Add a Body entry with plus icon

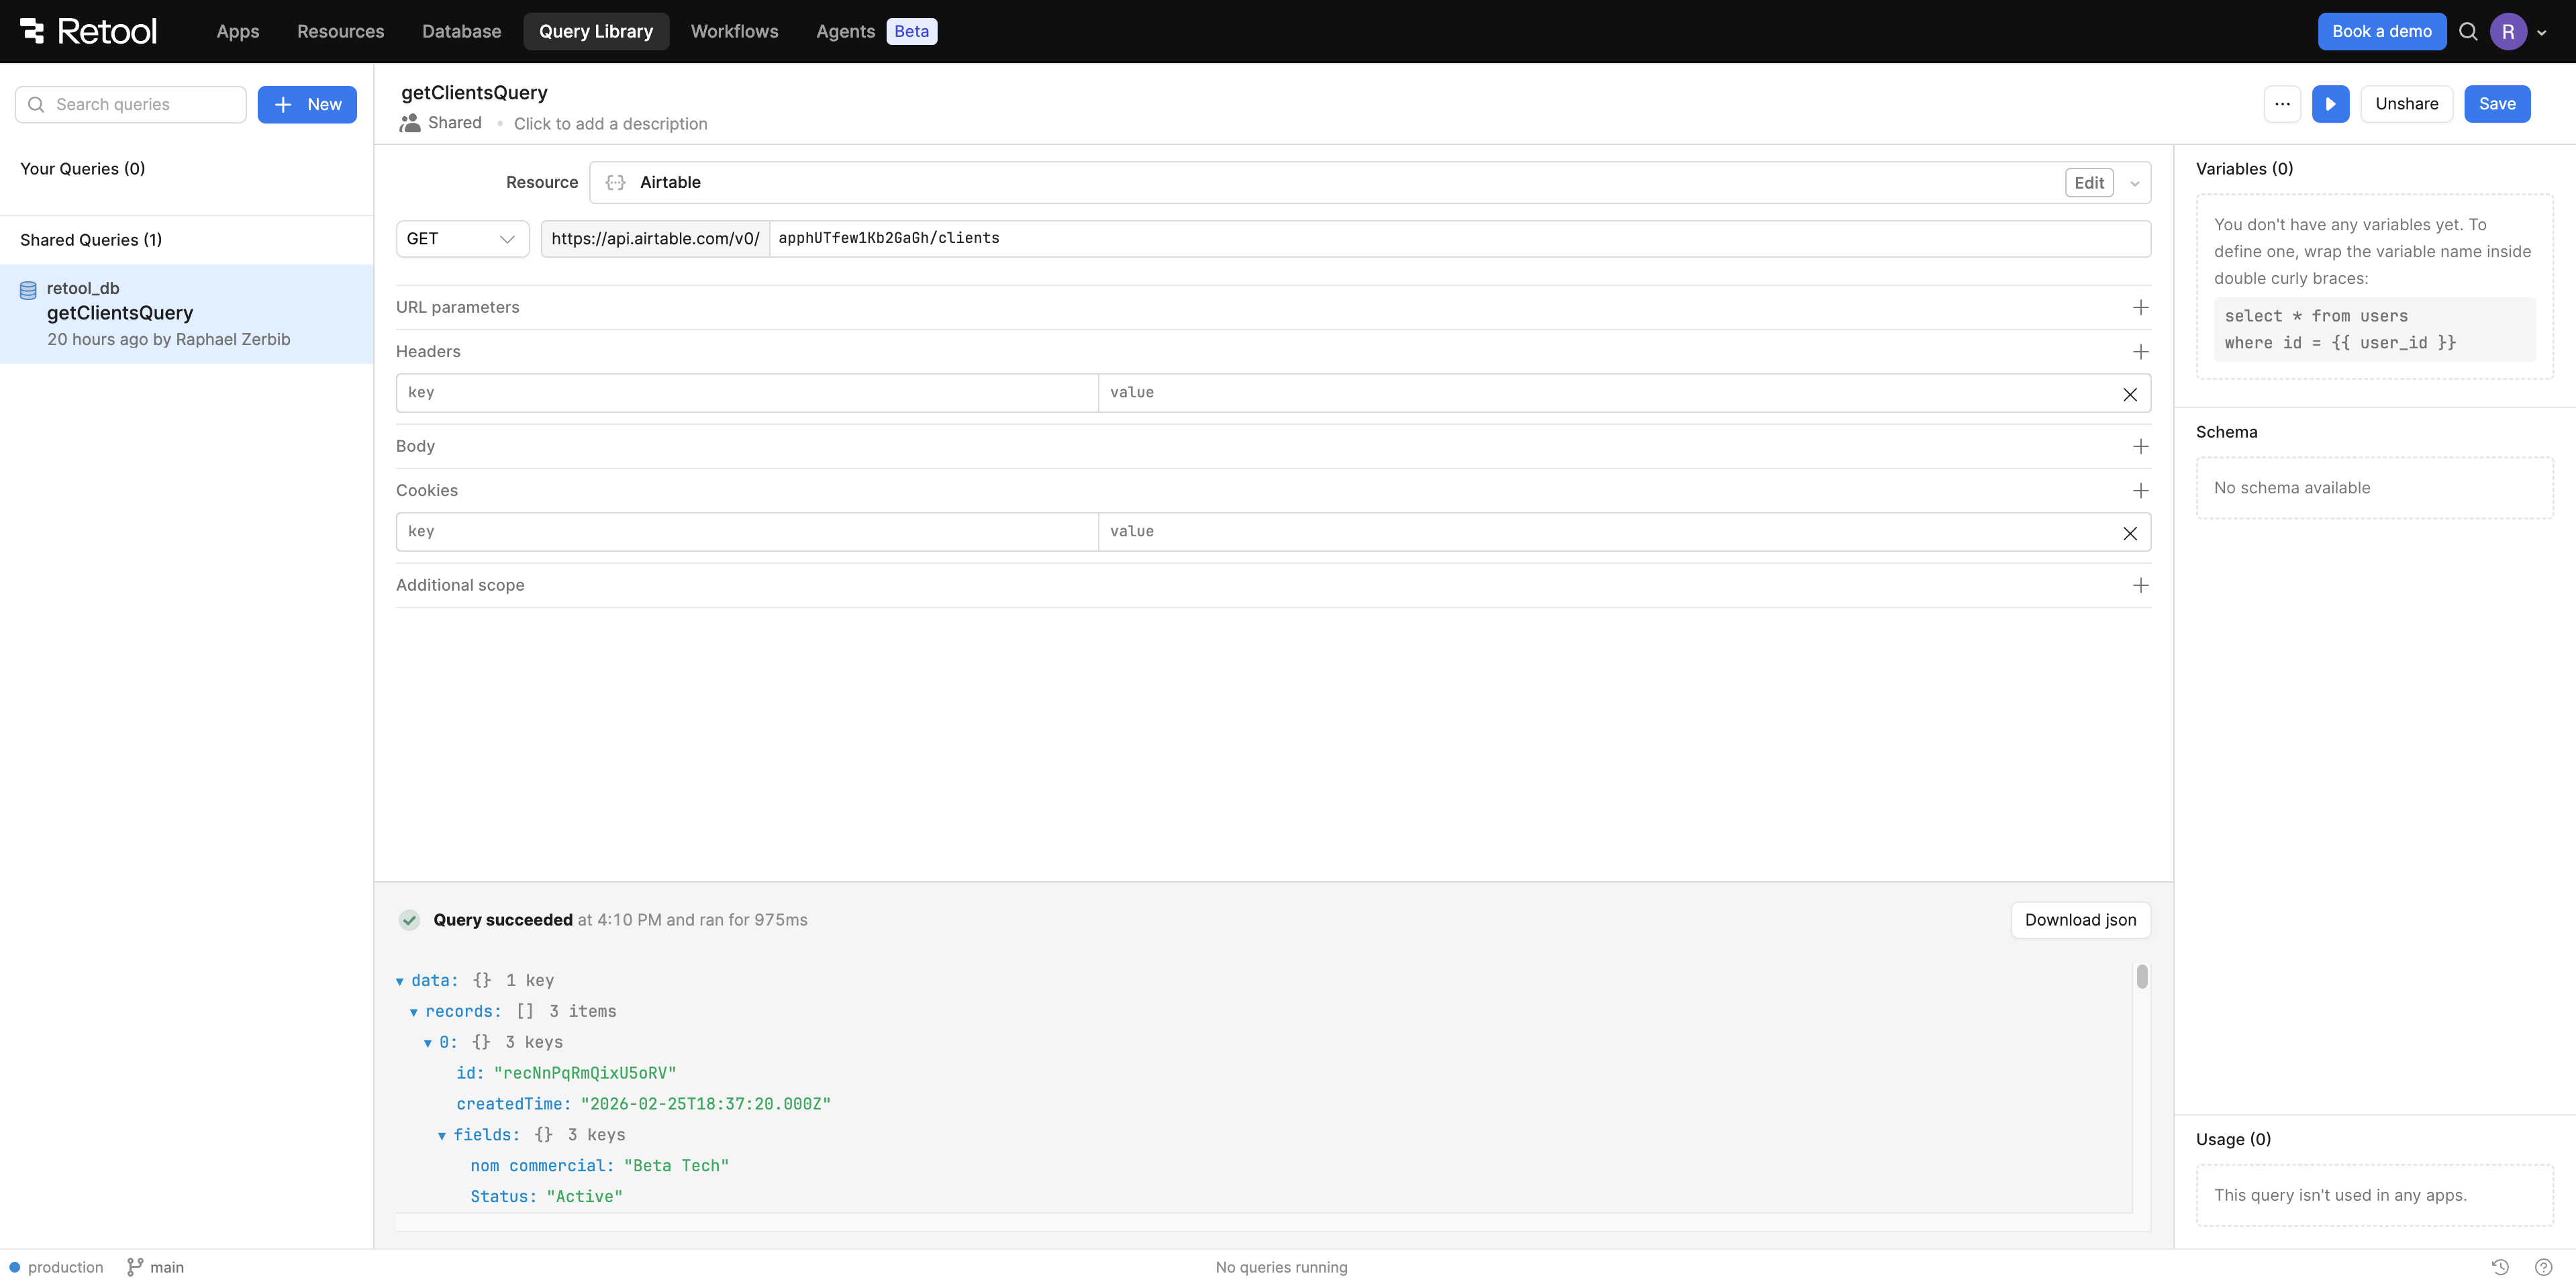[x=2140, y=446]
